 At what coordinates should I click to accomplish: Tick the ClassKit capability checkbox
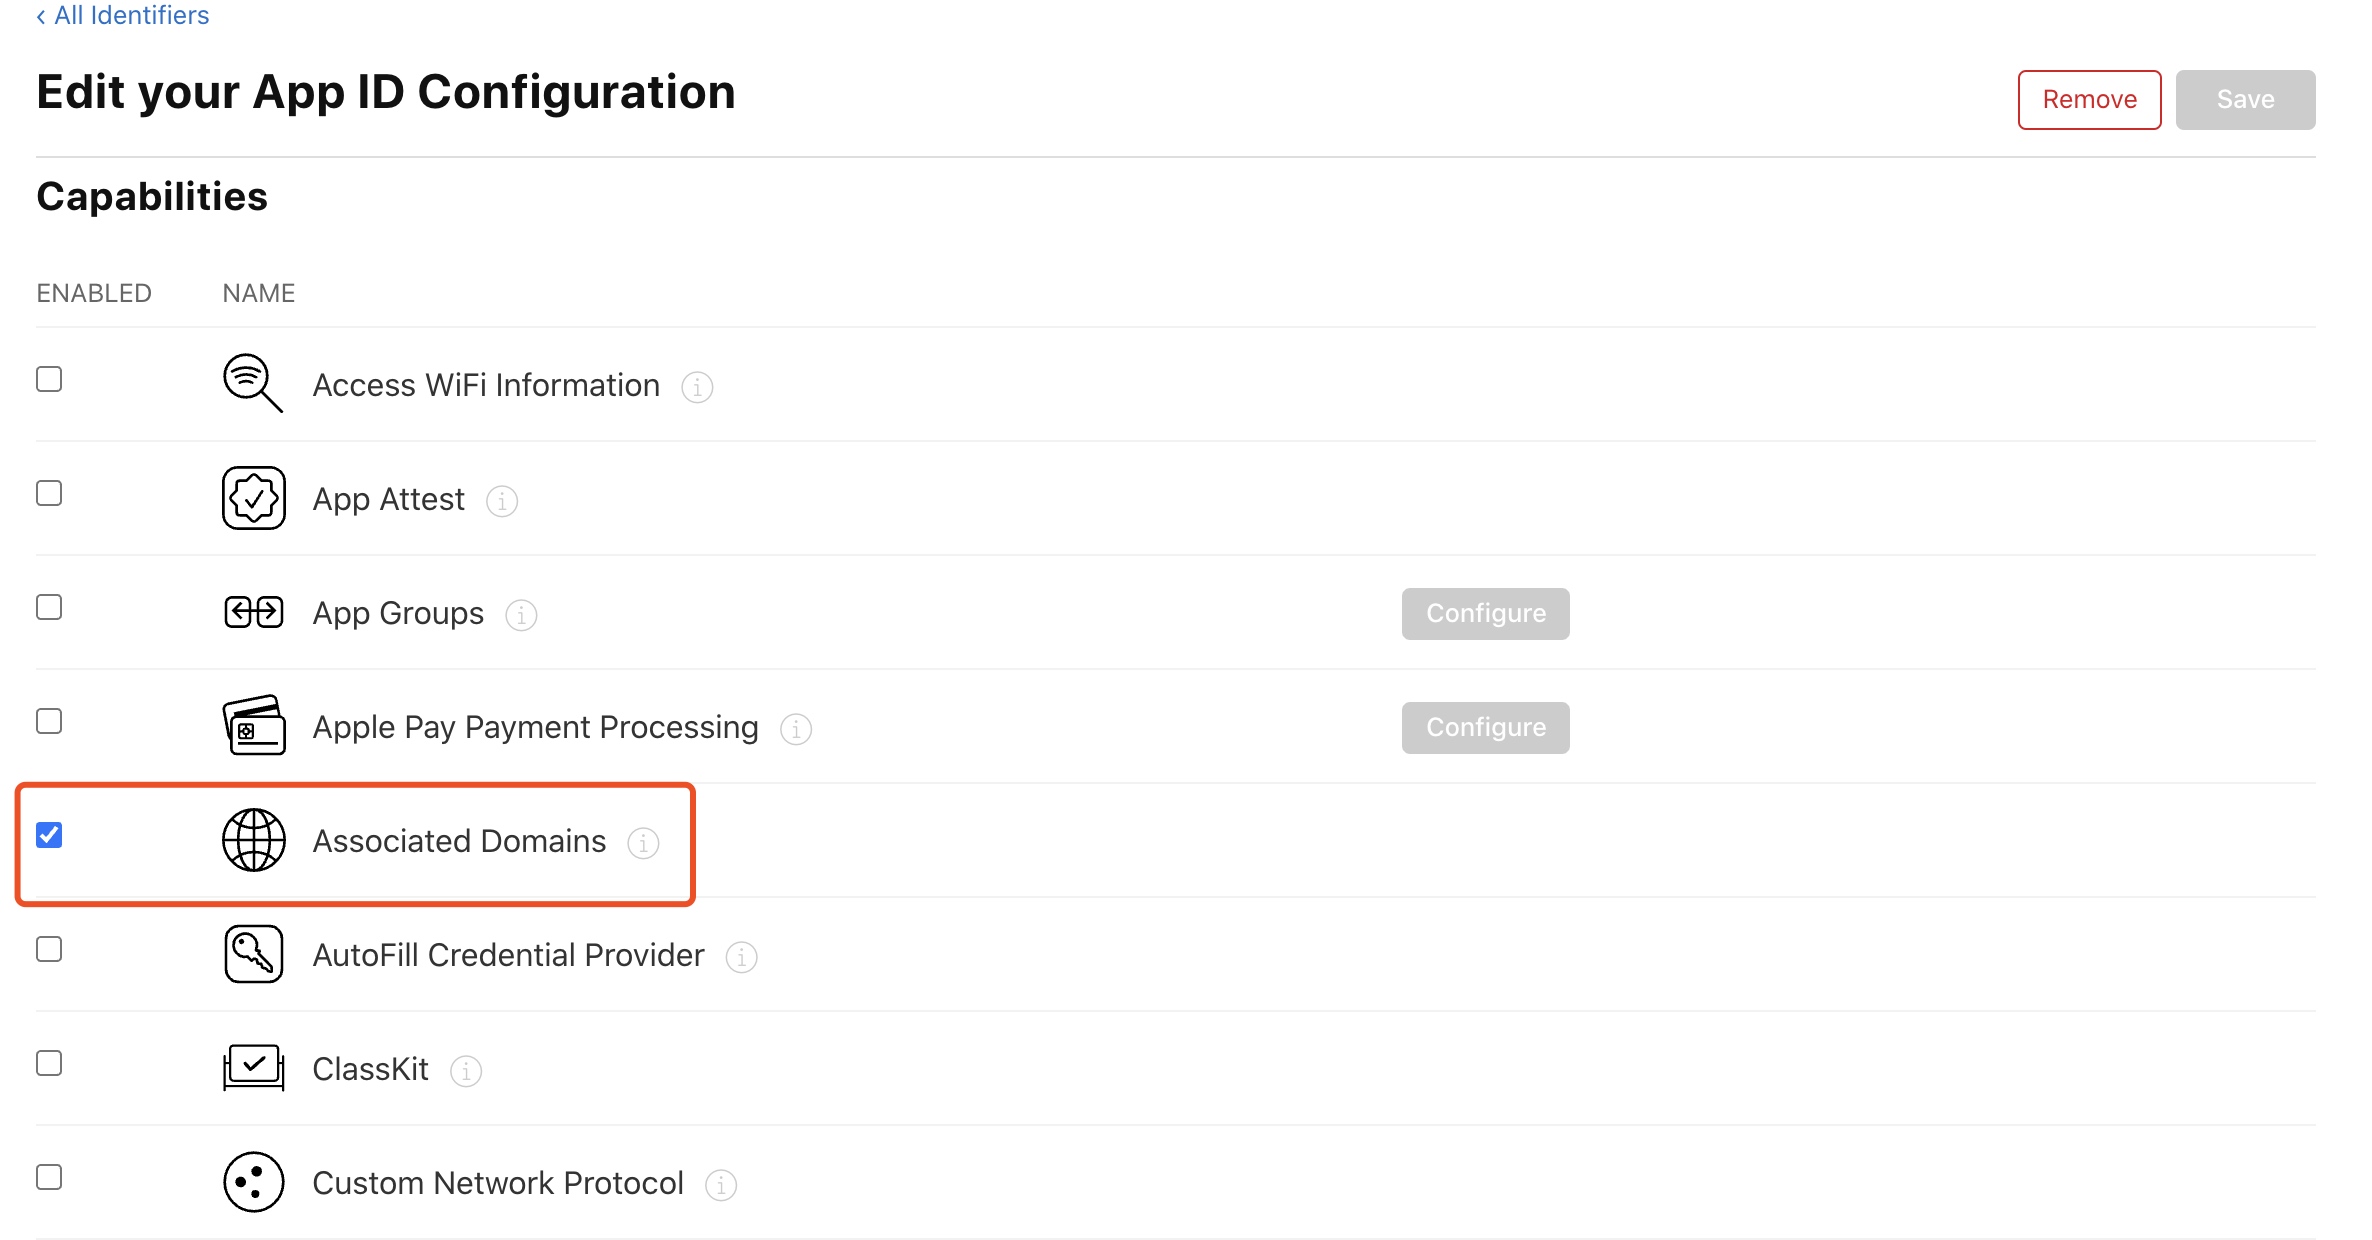[x=49, y=1063]
